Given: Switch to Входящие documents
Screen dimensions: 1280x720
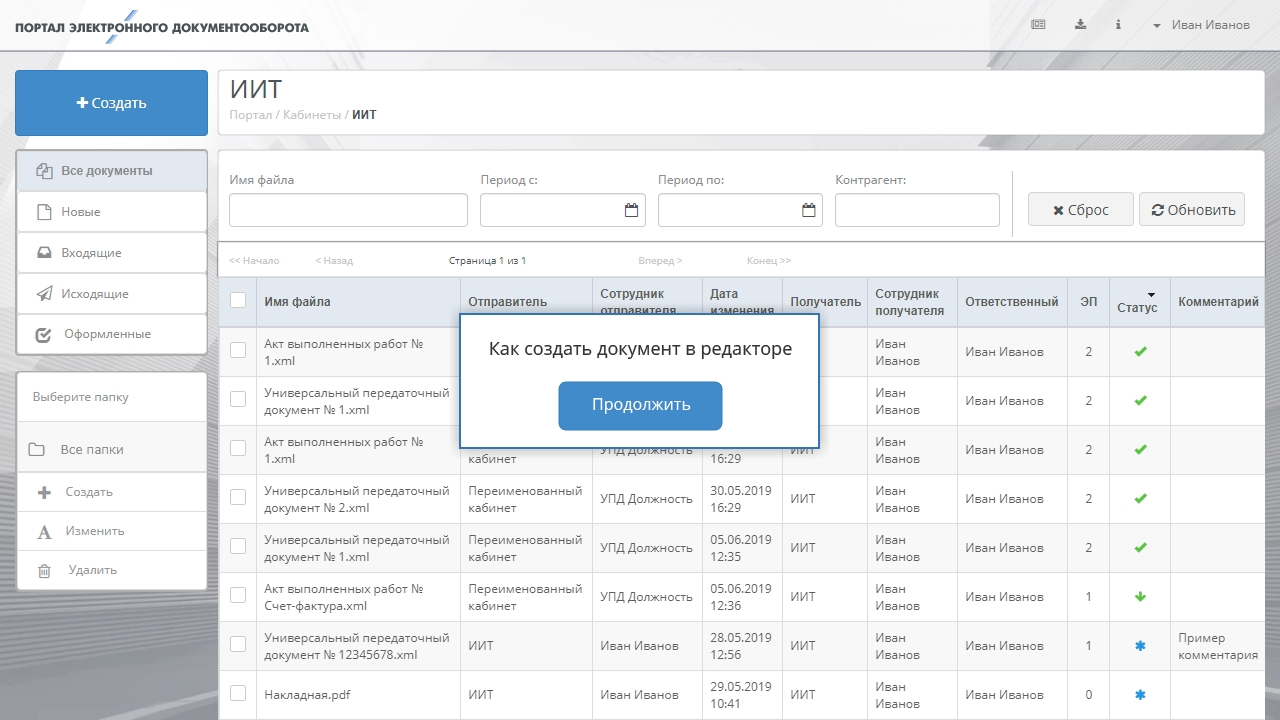Looking at the screenshot, I should (91, 253).
